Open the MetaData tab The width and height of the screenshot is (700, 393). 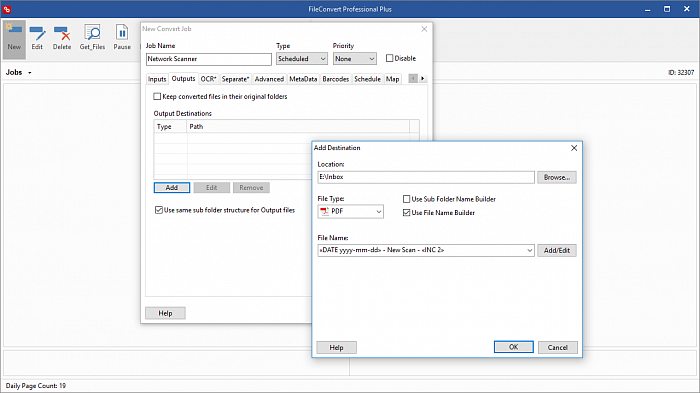[303, 79]
